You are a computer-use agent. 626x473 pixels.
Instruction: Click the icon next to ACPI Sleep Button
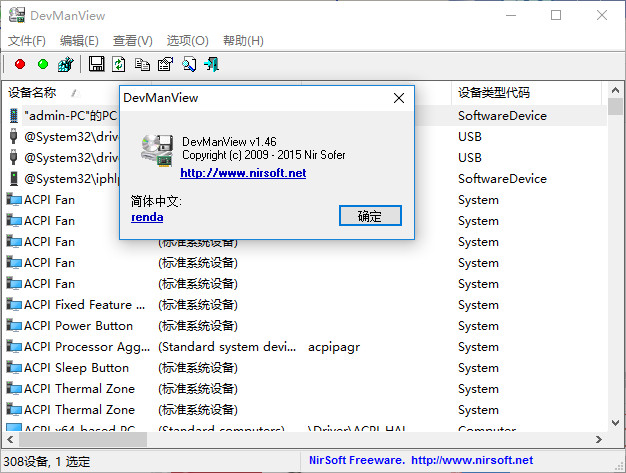[14, 368]
